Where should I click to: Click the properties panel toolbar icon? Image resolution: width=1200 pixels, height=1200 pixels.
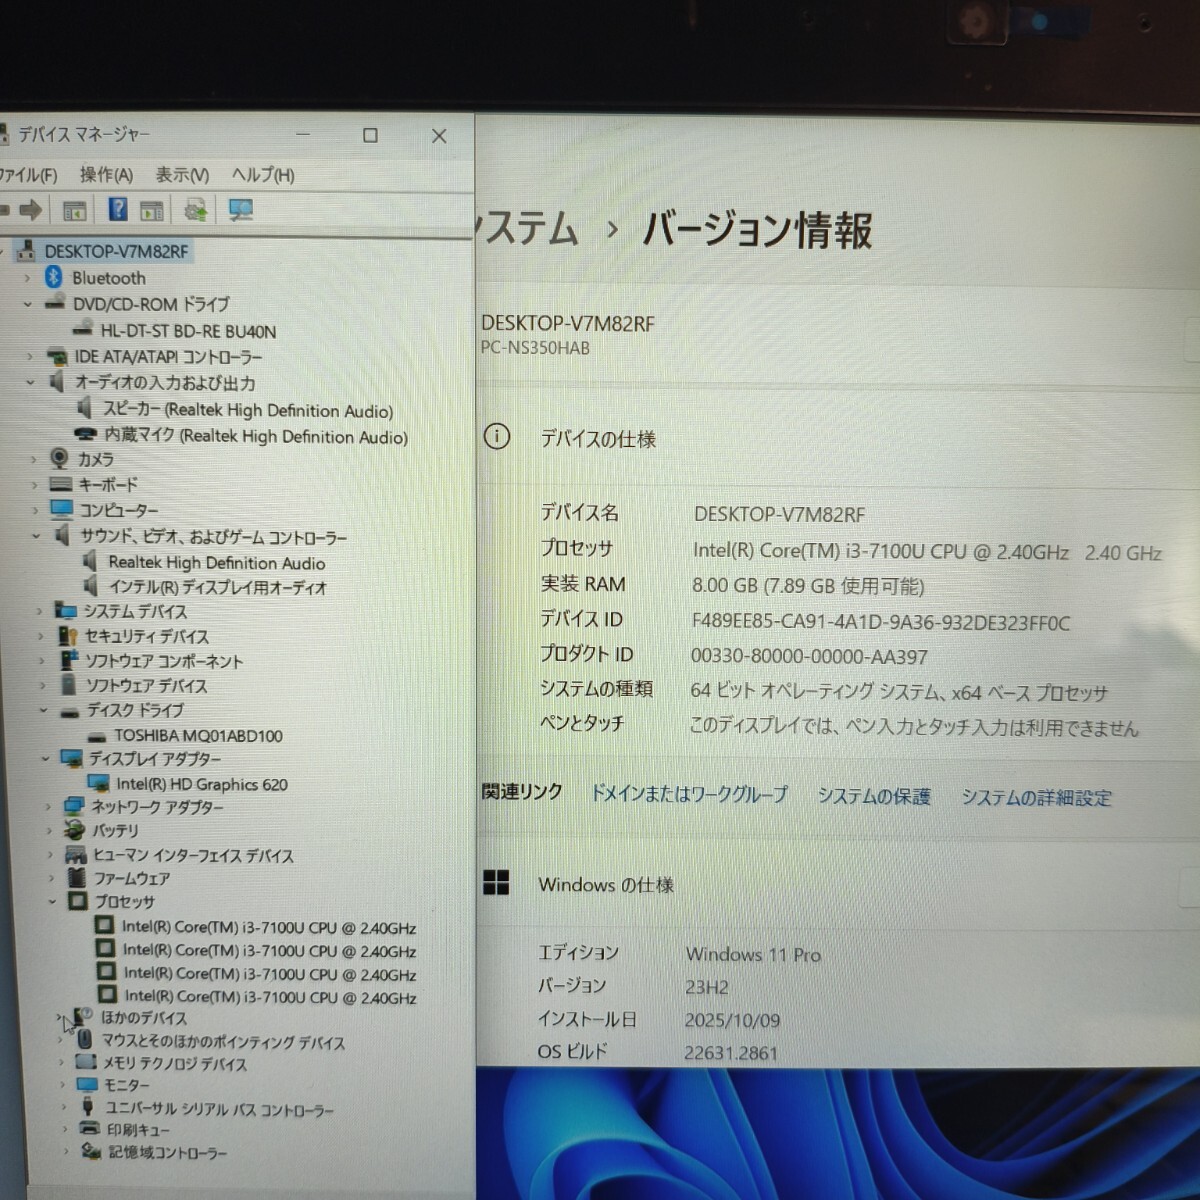click(152, 210)
